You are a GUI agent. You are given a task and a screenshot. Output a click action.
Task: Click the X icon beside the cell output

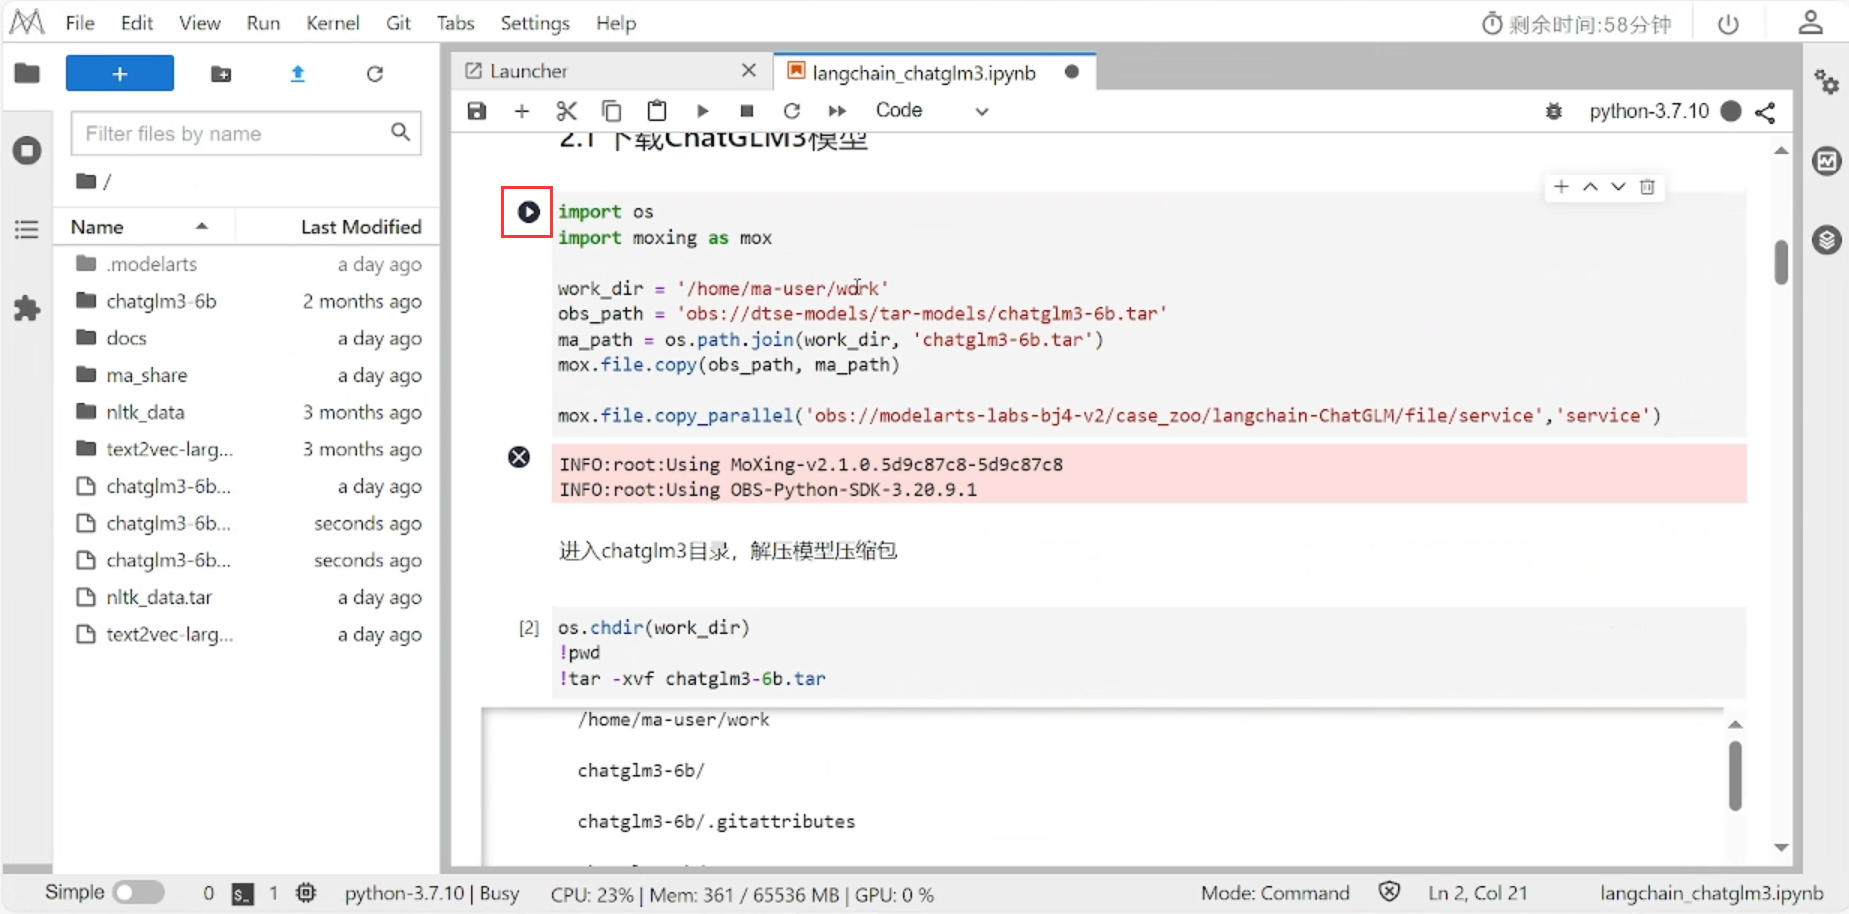pyautogui.click(x=519, y=457)
